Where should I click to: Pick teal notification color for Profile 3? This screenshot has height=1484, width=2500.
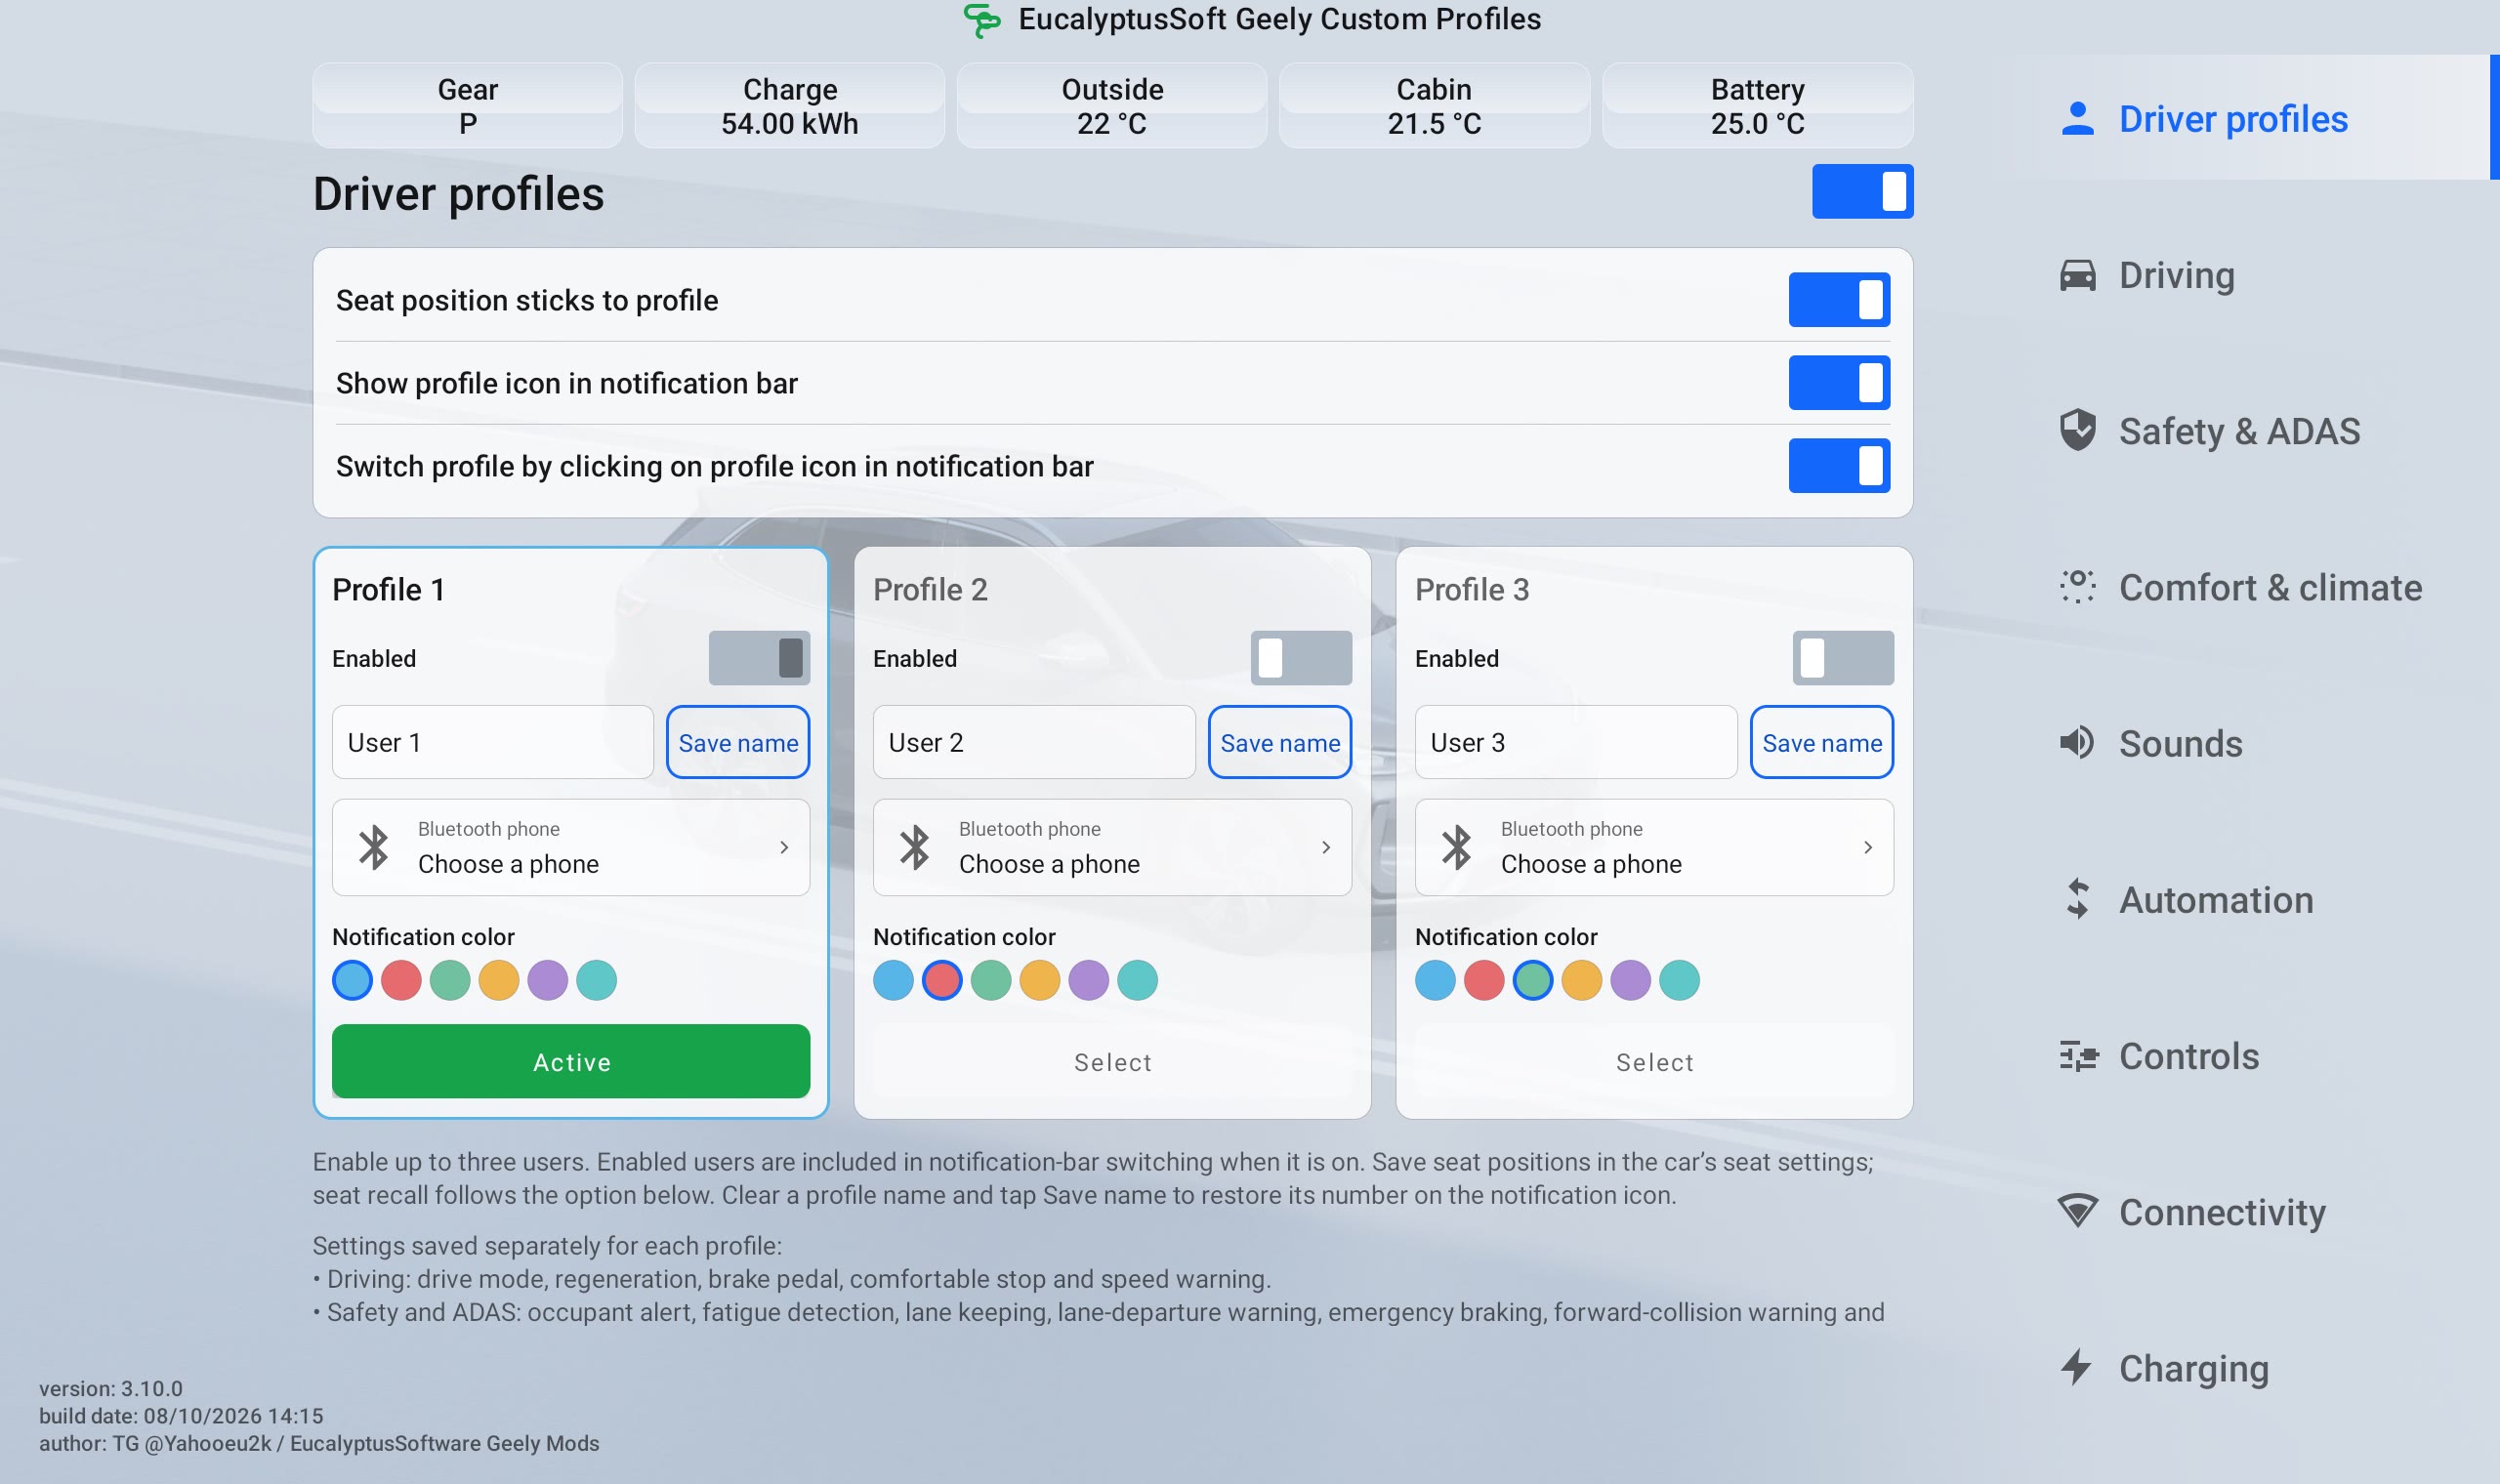[1680, 980]
